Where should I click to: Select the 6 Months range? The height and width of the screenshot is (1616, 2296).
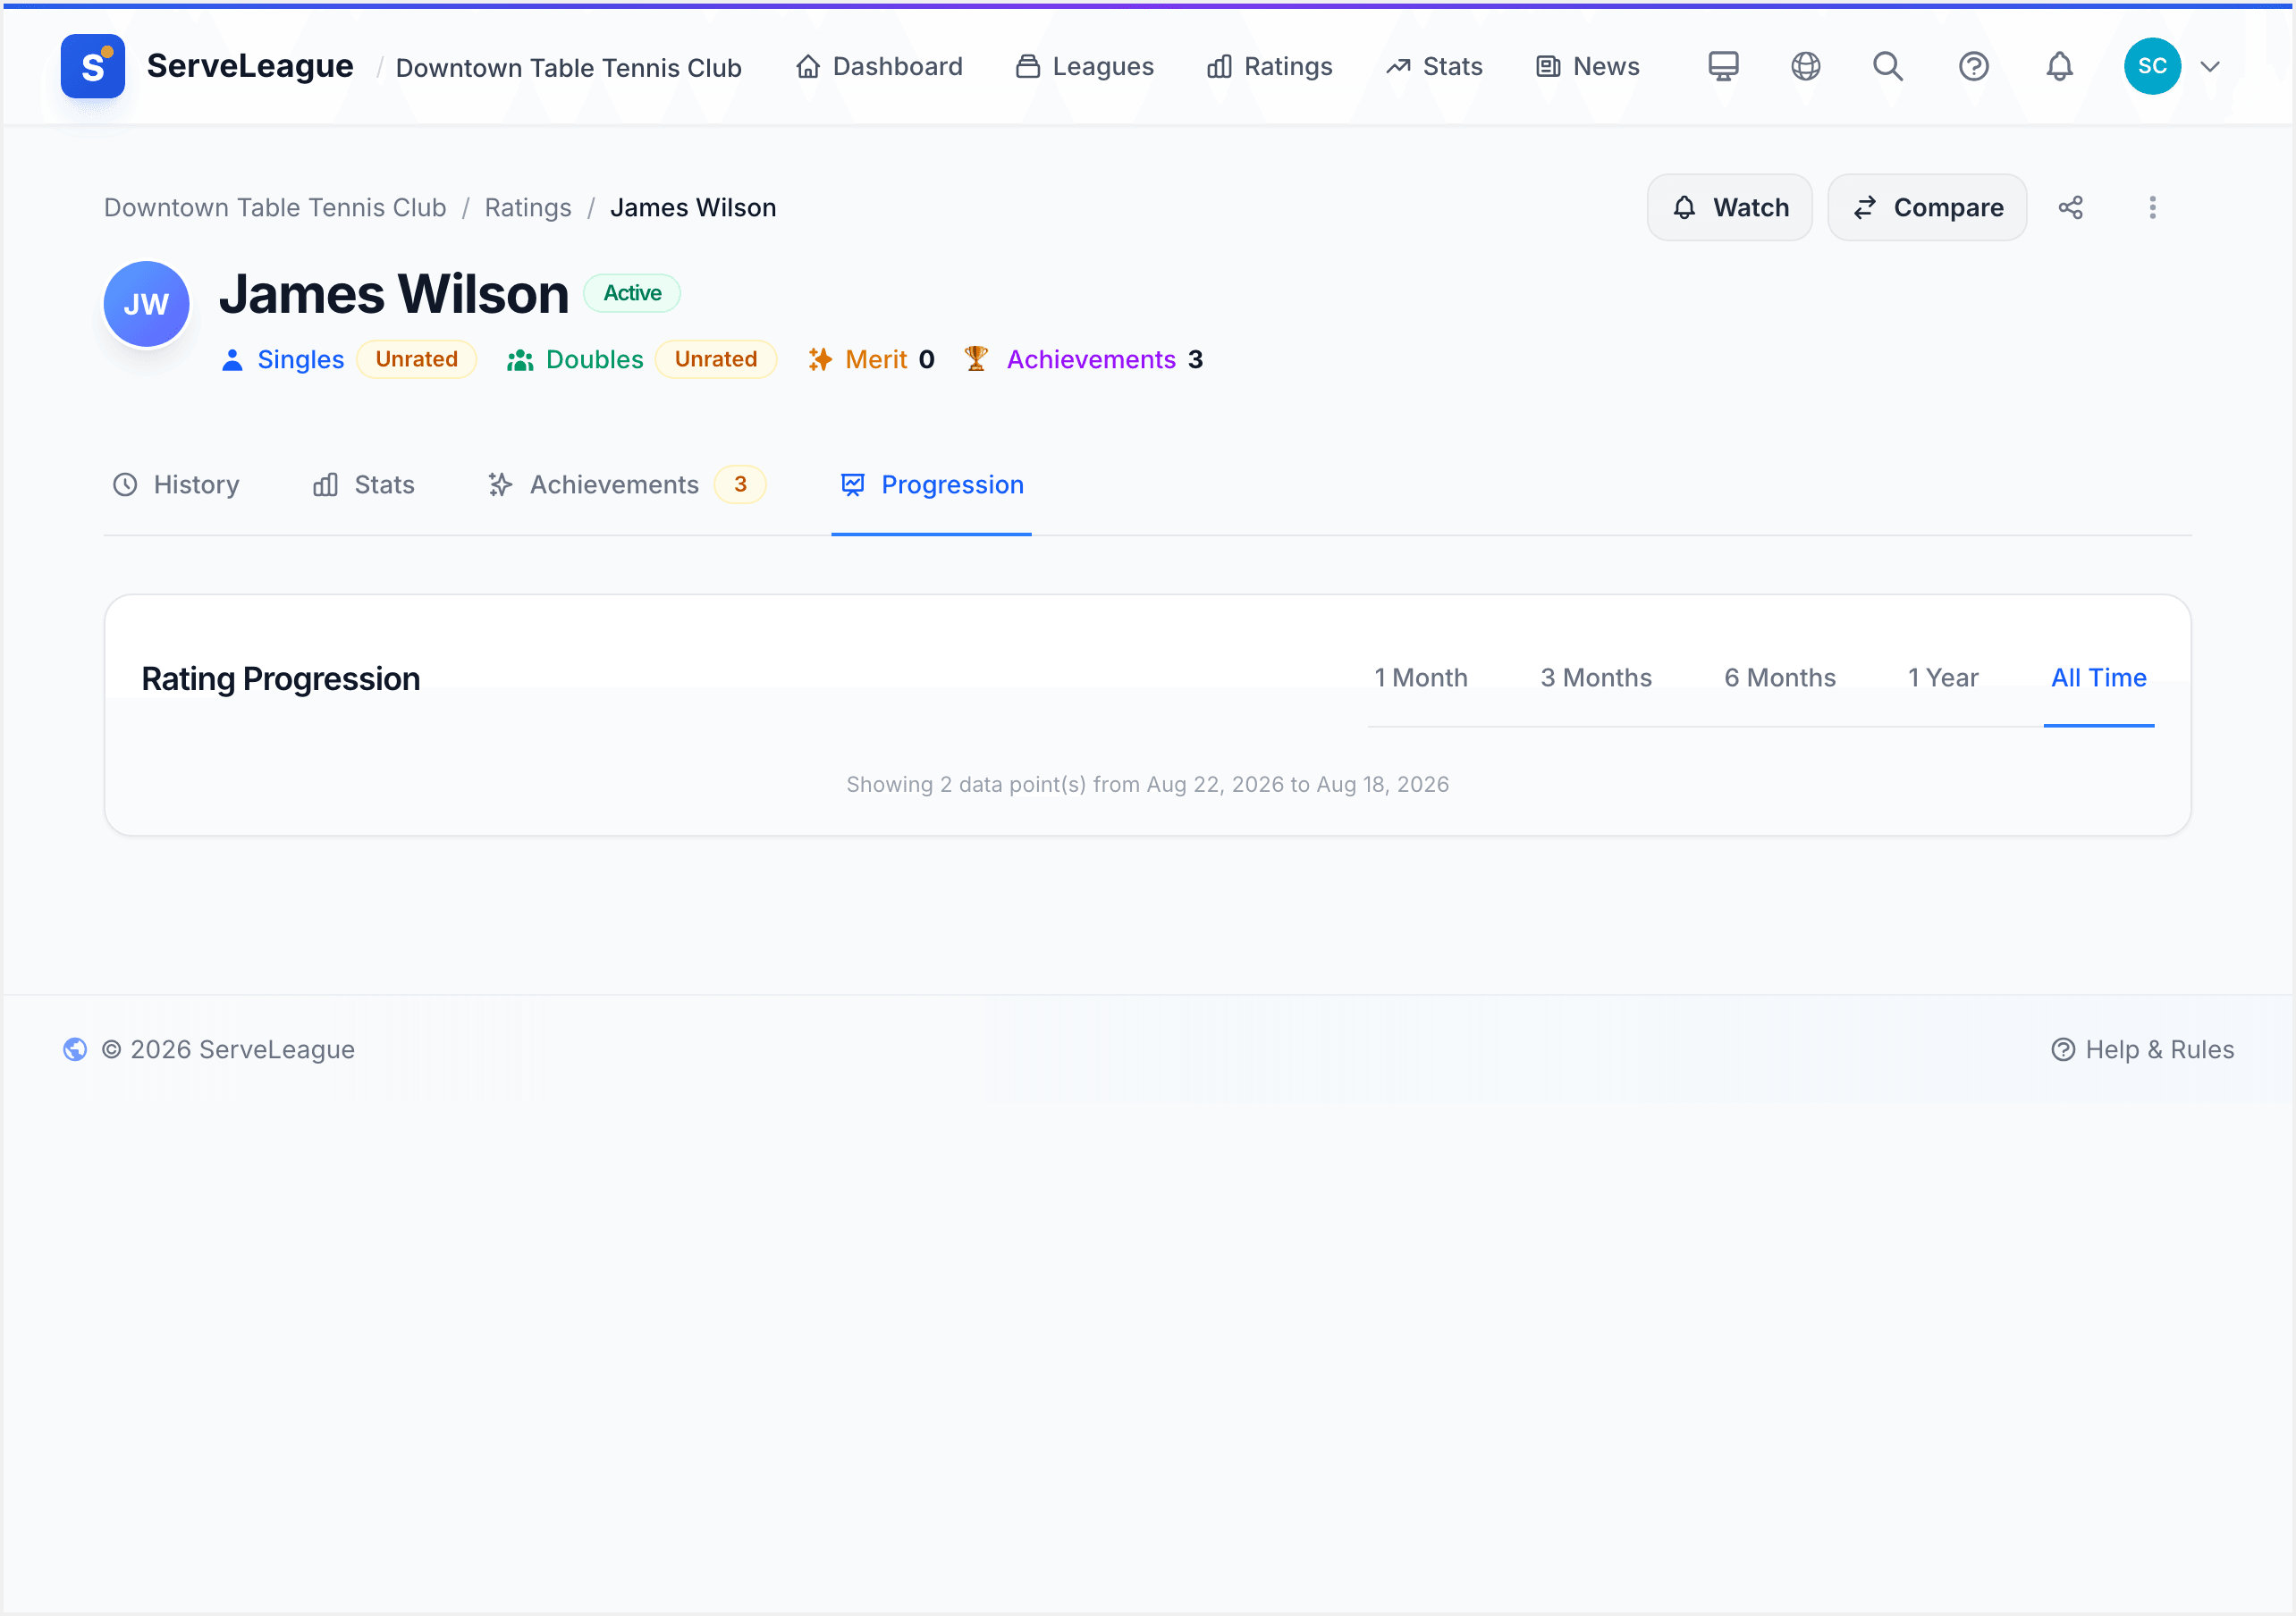[1780, 678]
